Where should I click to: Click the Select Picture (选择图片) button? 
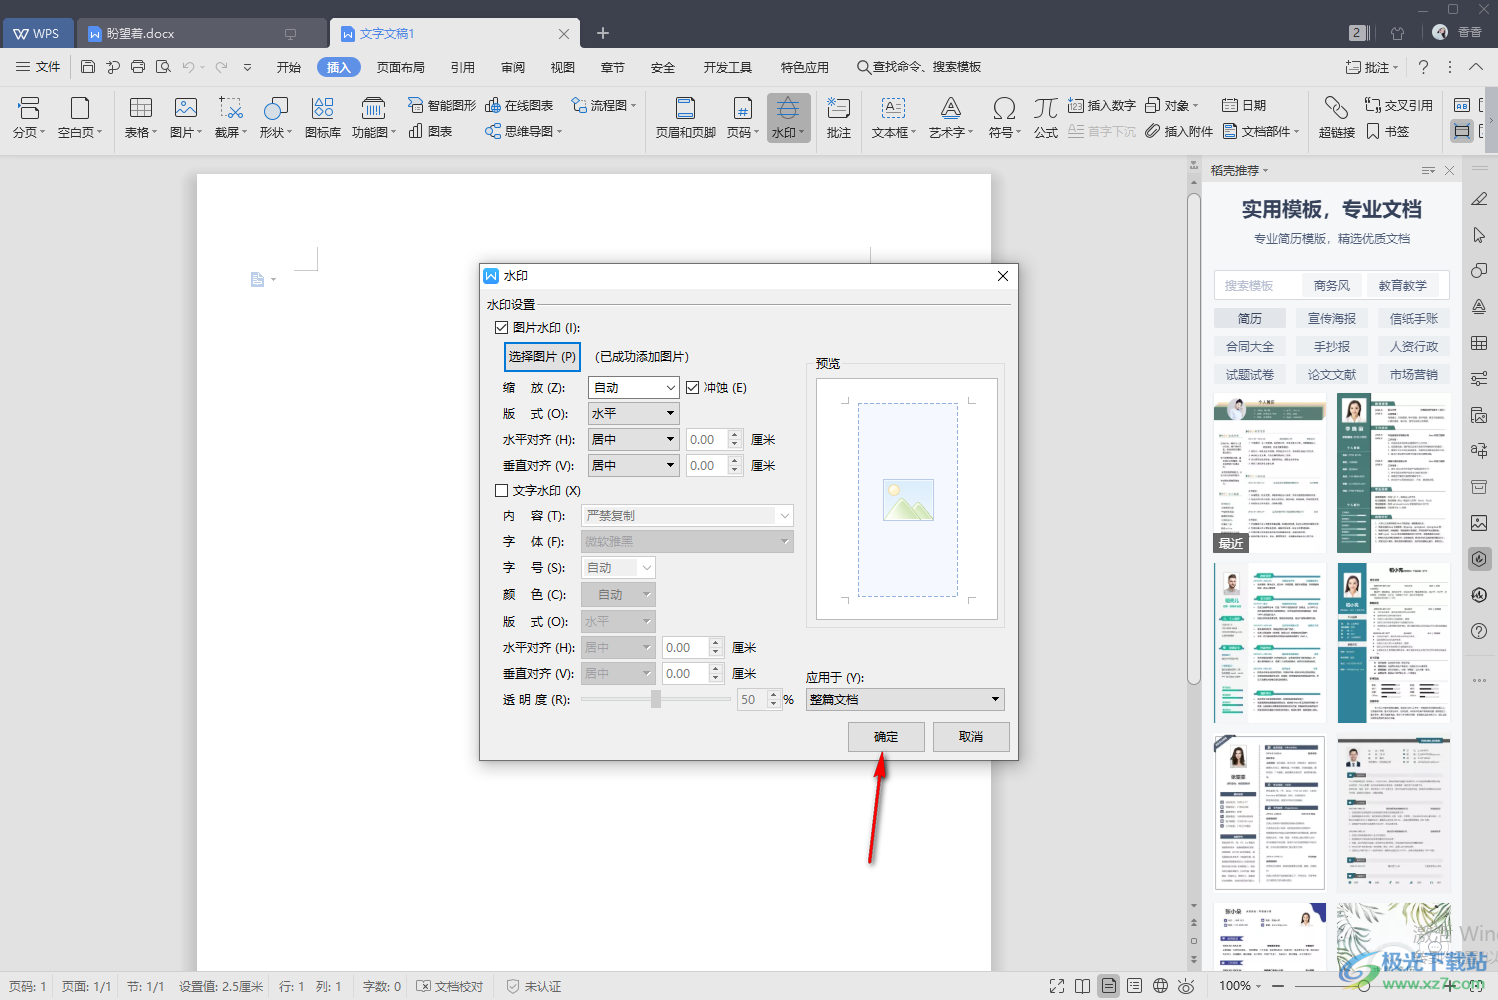(542, 356)
